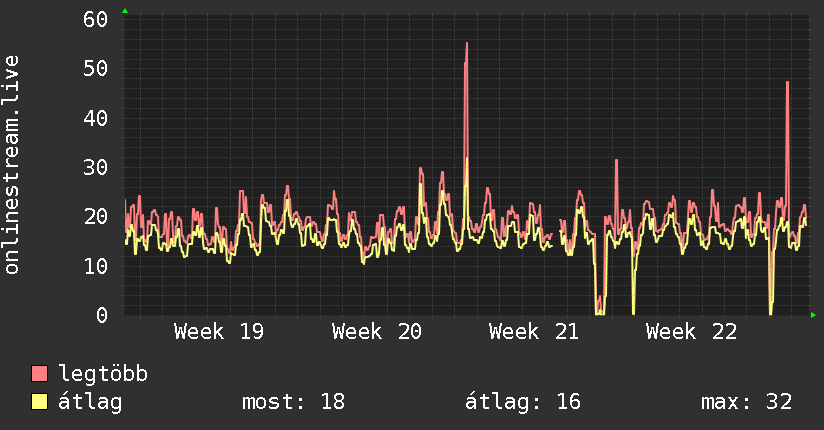Click the 30 y-axis value label
This screenshot has width=824, height=430.
95,168
